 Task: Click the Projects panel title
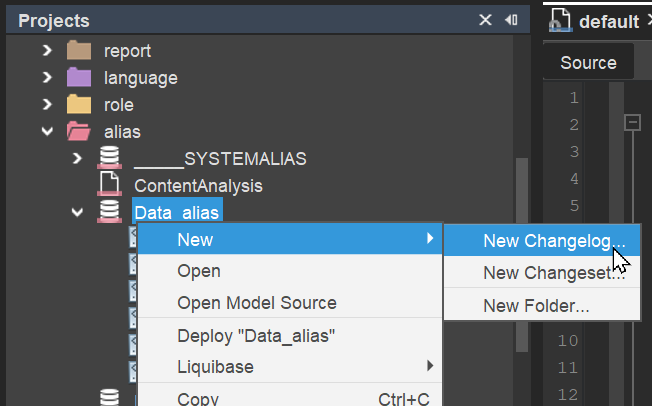[x=54, y=21]
